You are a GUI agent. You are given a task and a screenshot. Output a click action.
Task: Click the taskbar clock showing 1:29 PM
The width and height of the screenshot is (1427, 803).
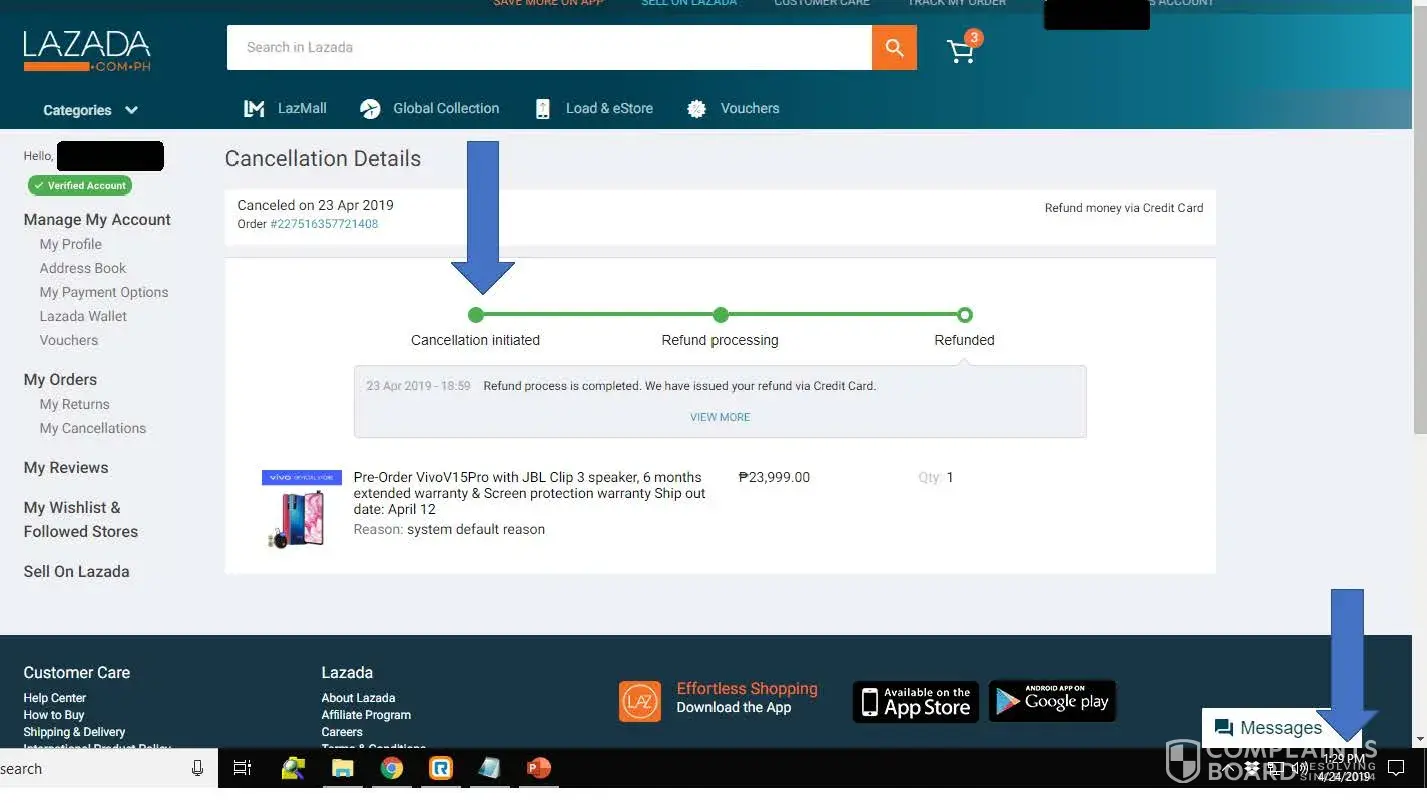(x=1344, y=768)
